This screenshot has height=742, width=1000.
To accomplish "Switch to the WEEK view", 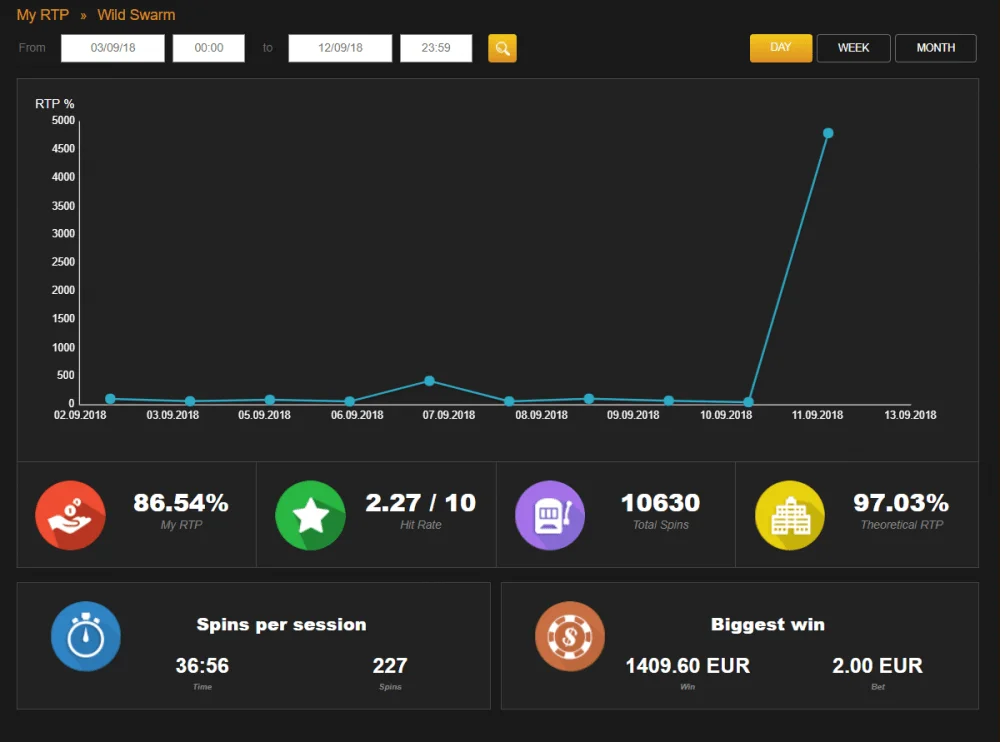I will (853, 48).
